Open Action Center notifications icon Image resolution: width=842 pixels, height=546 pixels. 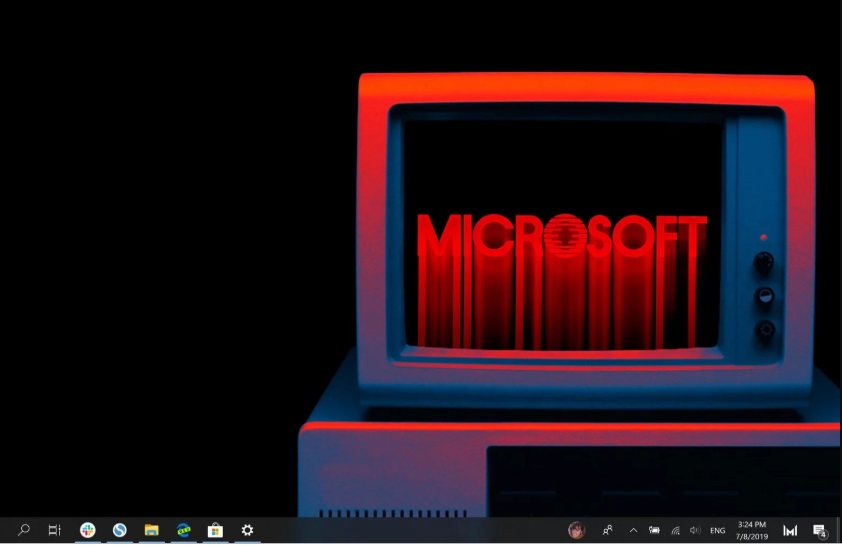819,530
